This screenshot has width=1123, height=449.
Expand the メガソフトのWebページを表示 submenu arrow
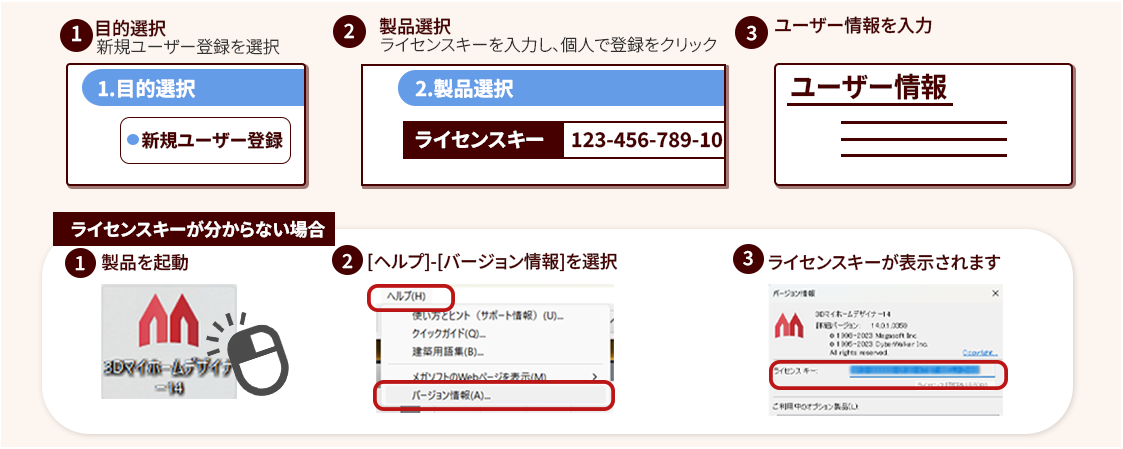594,376
